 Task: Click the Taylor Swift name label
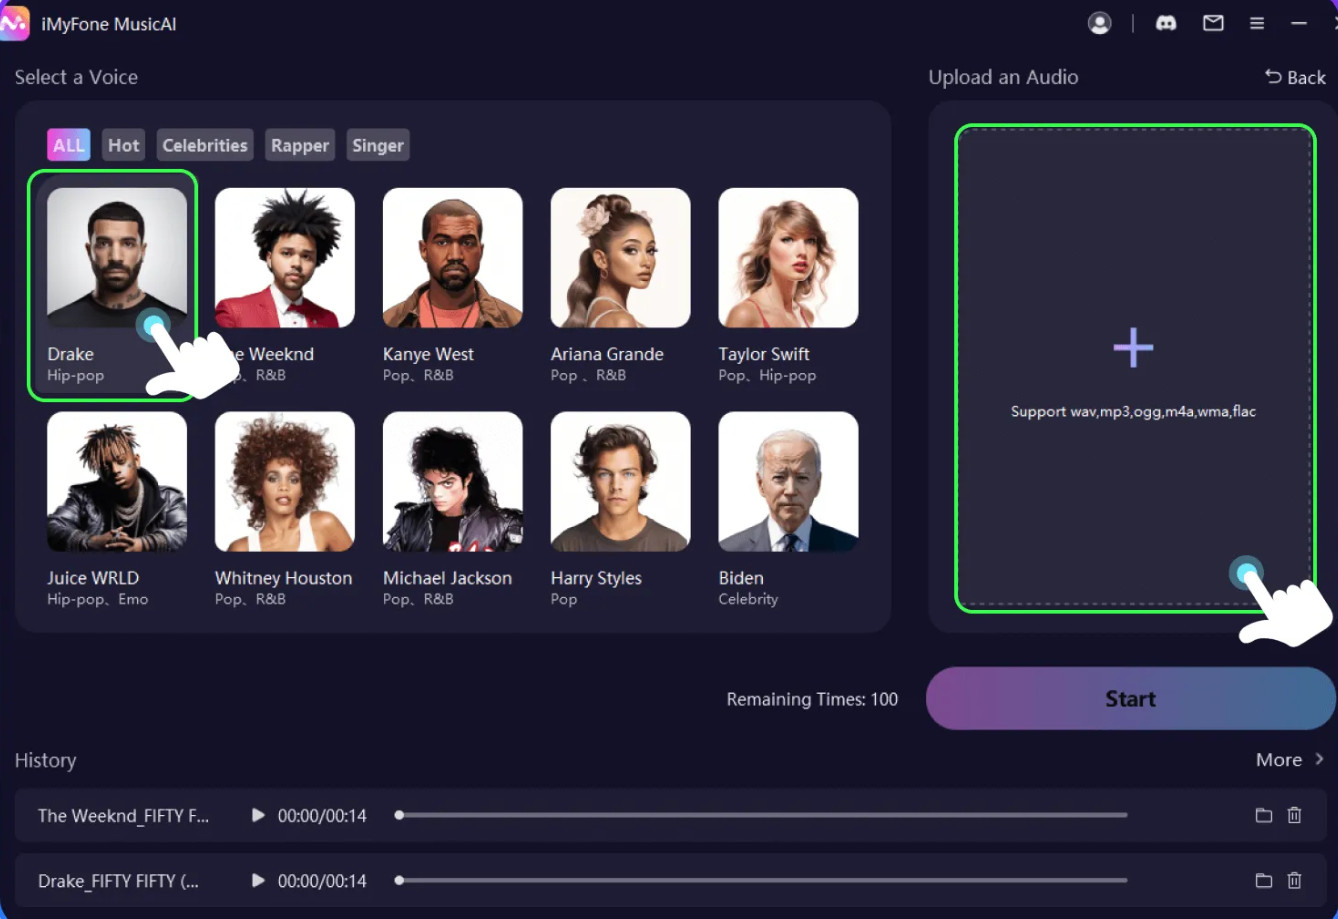[764, 354]
